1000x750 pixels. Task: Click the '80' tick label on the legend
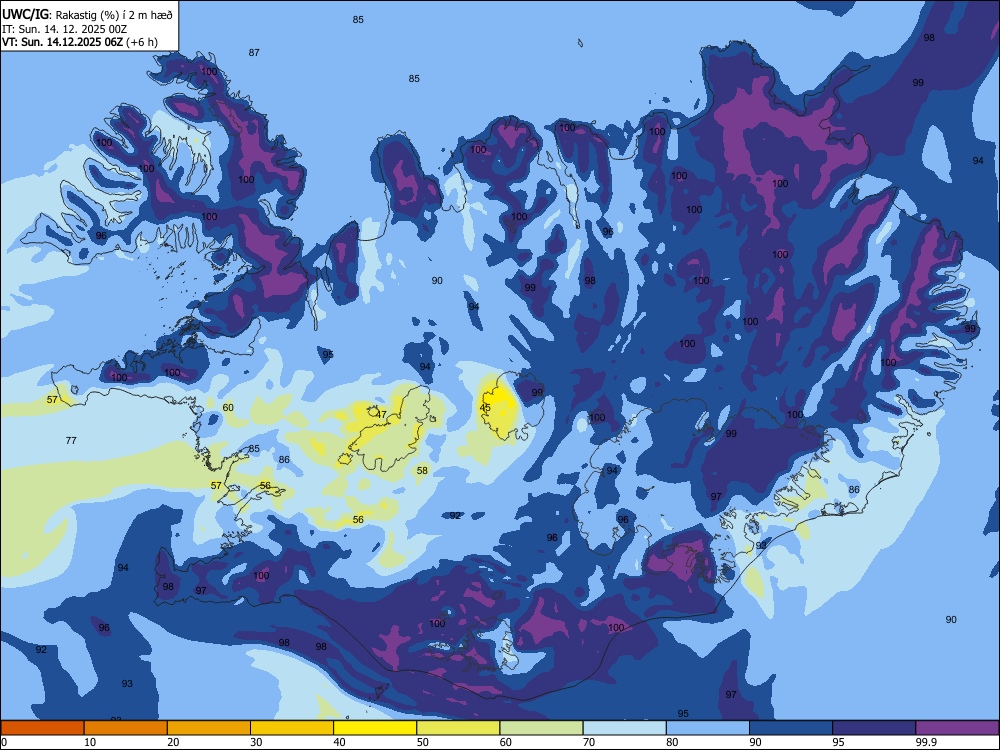672,742
